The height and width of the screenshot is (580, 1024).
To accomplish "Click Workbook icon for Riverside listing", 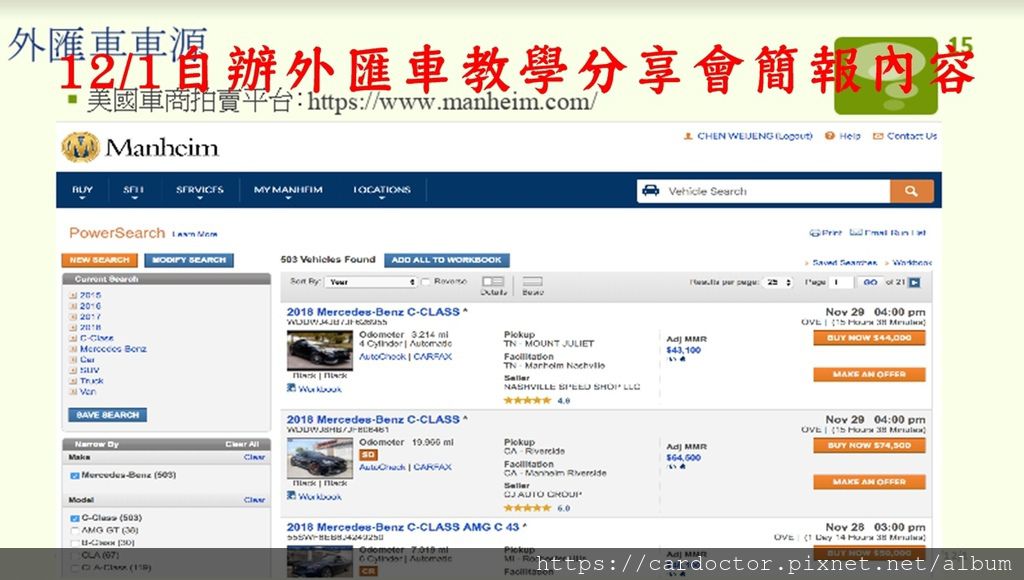I will point(291,496).
